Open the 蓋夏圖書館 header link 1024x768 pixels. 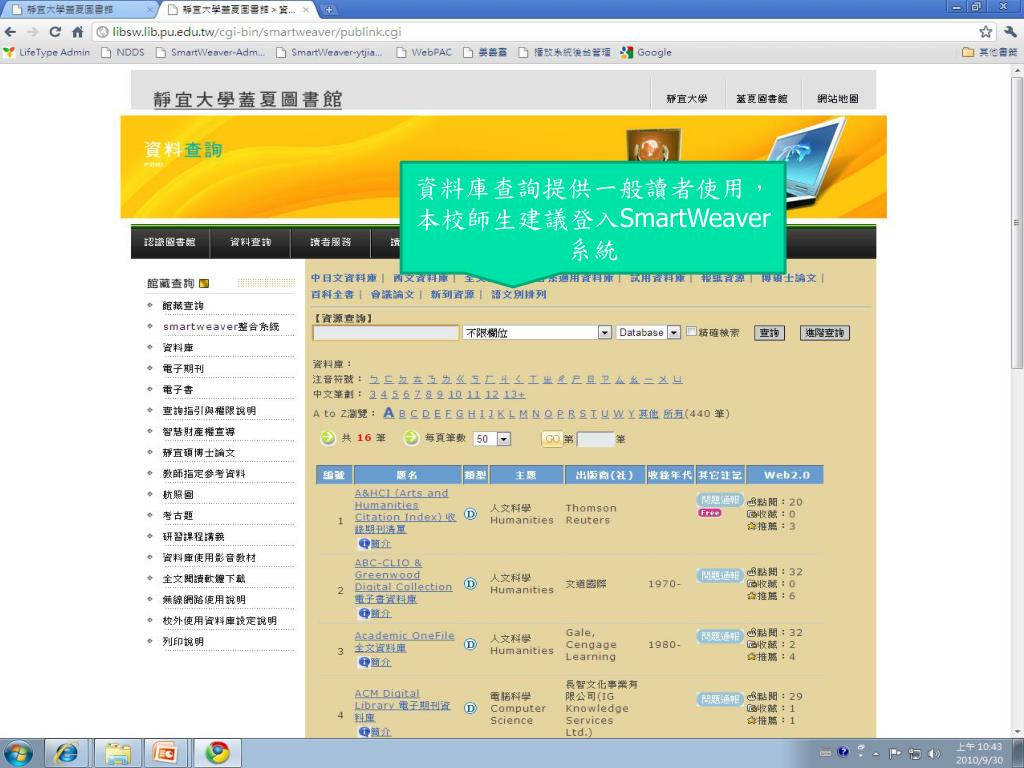(x=761, y=99)
